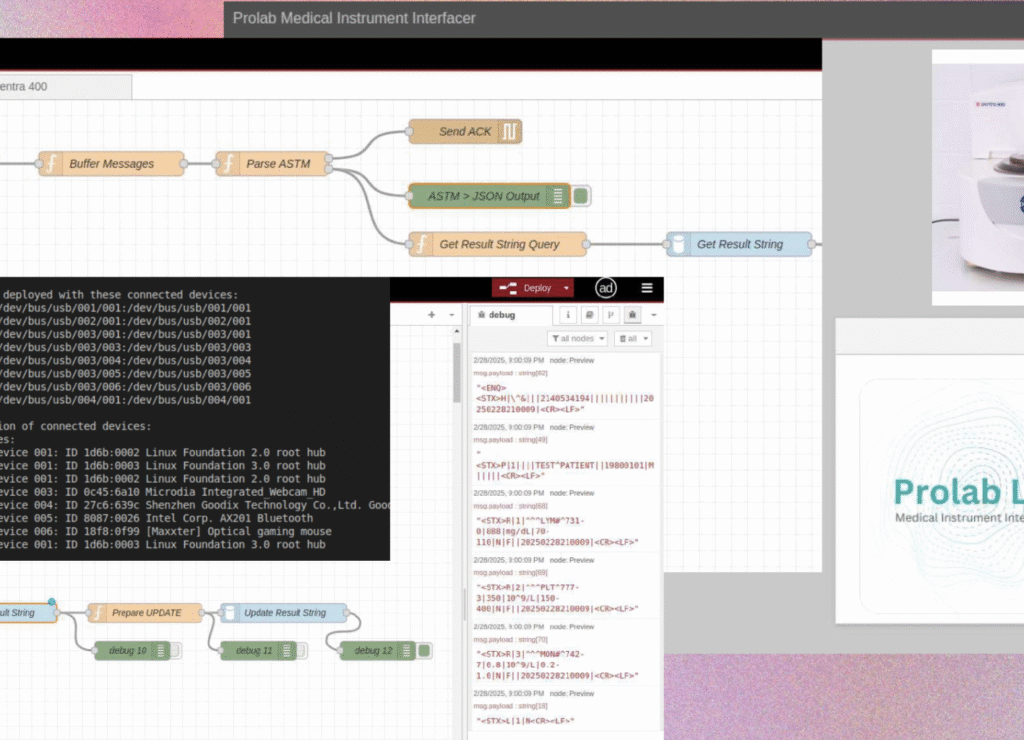Select the debug bug icon in sidebar toolbar
This screenshot has width=1024, height=740.
(632, 315)
